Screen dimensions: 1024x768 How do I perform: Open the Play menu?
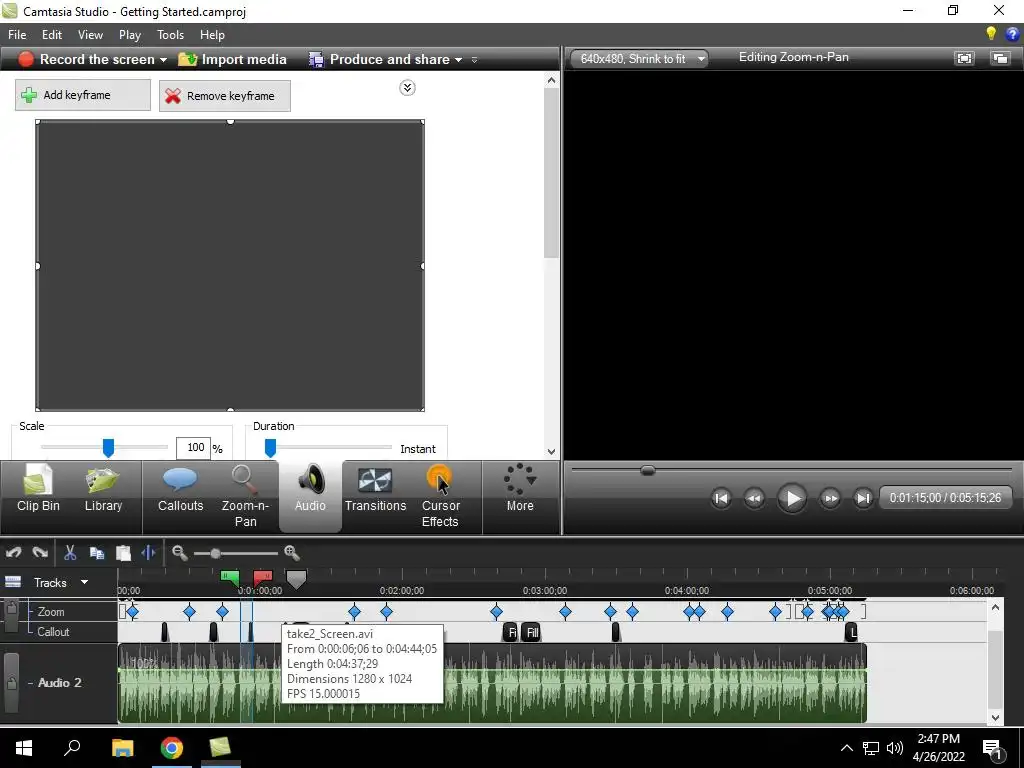coord(129,35)
